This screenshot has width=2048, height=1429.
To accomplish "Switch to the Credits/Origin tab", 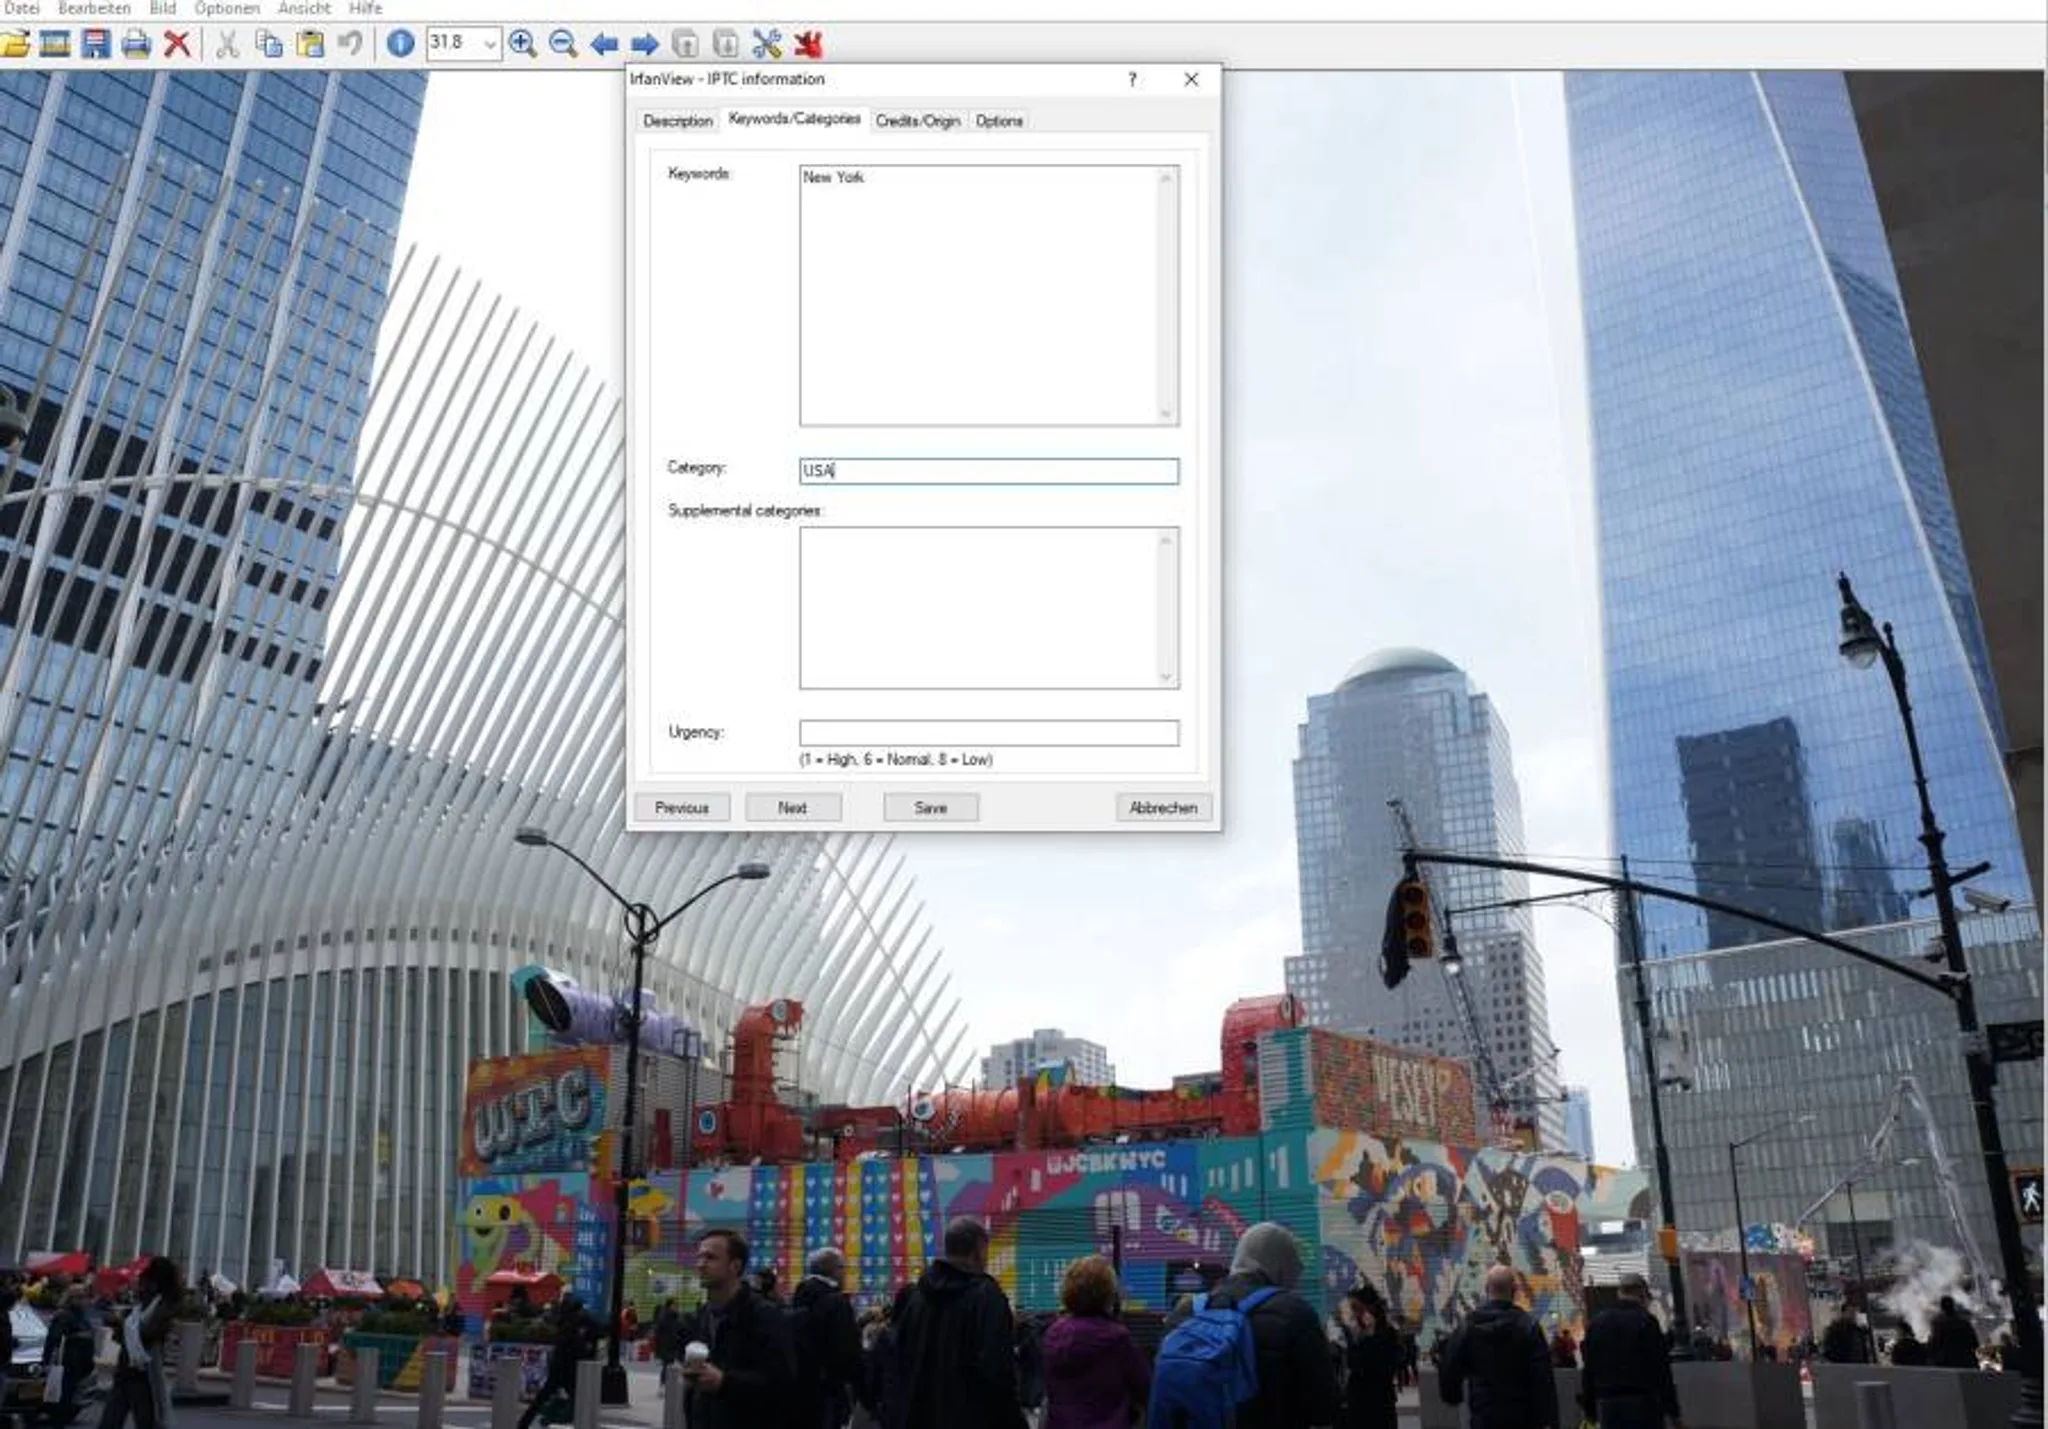I will (917, 121).
